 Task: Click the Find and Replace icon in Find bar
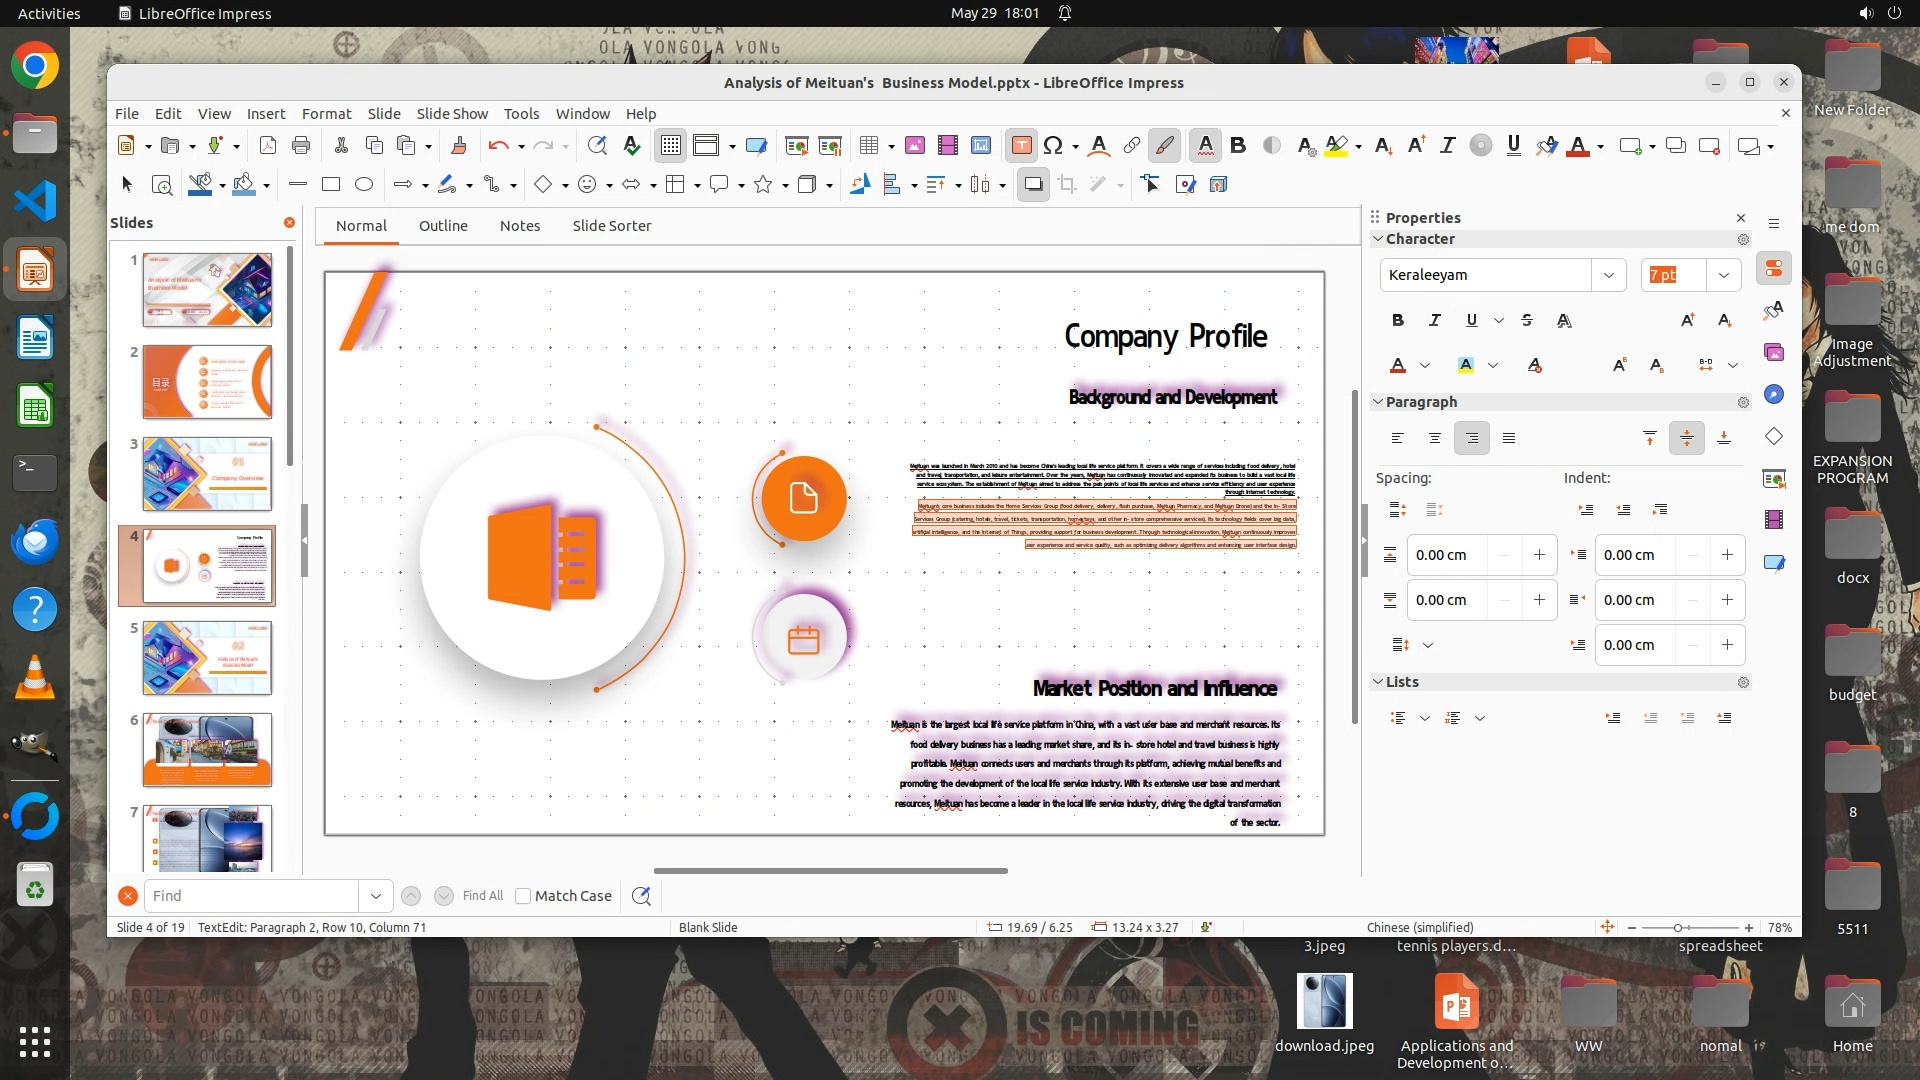tap(641, 896)
